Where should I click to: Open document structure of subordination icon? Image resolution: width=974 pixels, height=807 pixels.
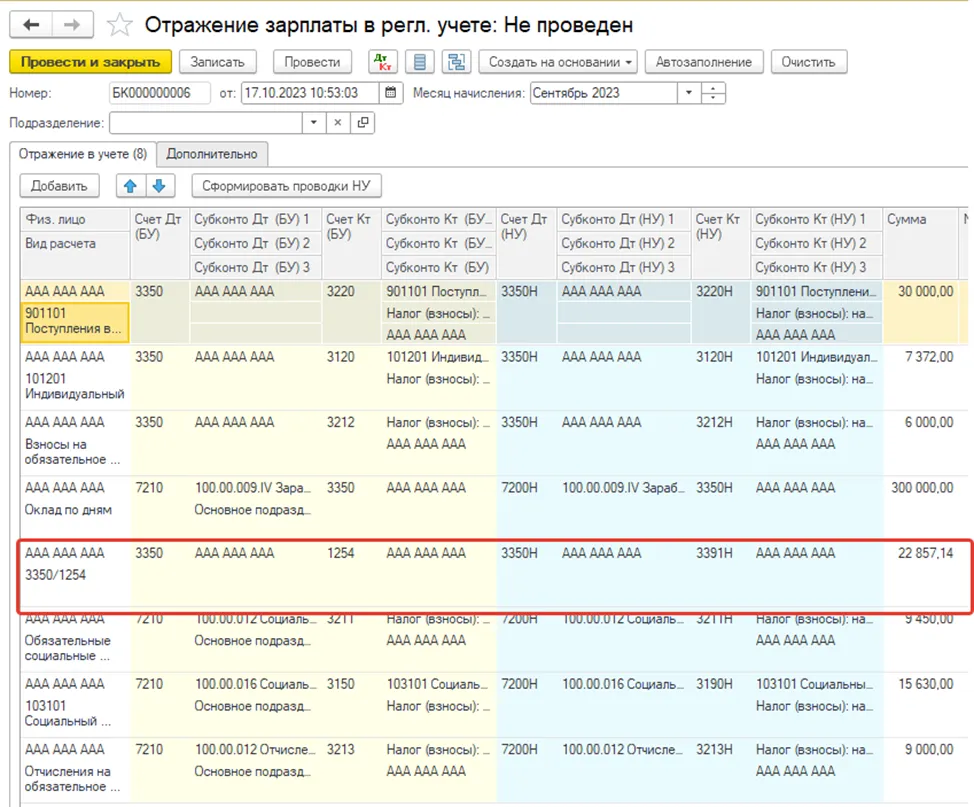tap(457, 62)
